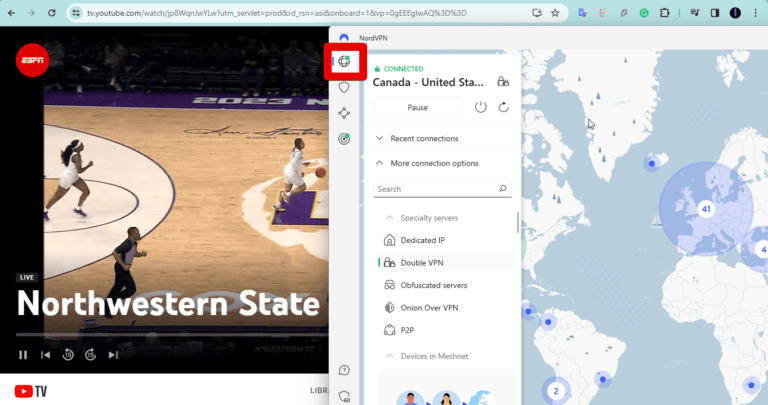Open the Threat Protection shield icon
This screenshot has width=768, height=405.
coord(344,88)
